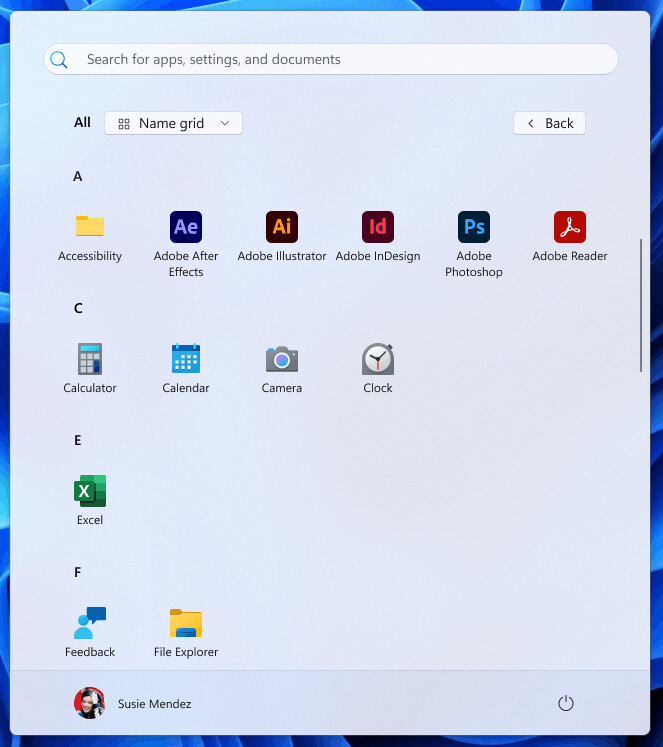Screen dimensions: 663x747
Task: Open Adobe Reader
Action: coord(570,236)
